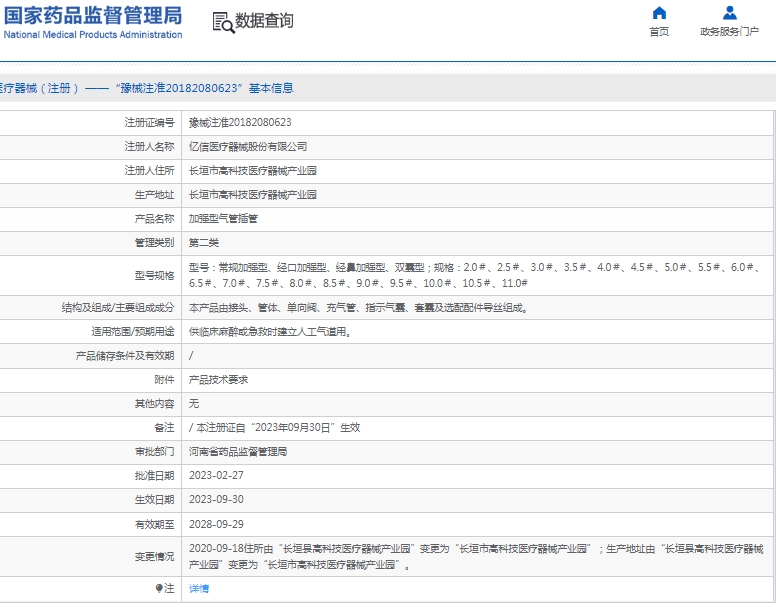Open the 详情 details link
Screen dimensions: 776x607
click(x=199, y=588)
